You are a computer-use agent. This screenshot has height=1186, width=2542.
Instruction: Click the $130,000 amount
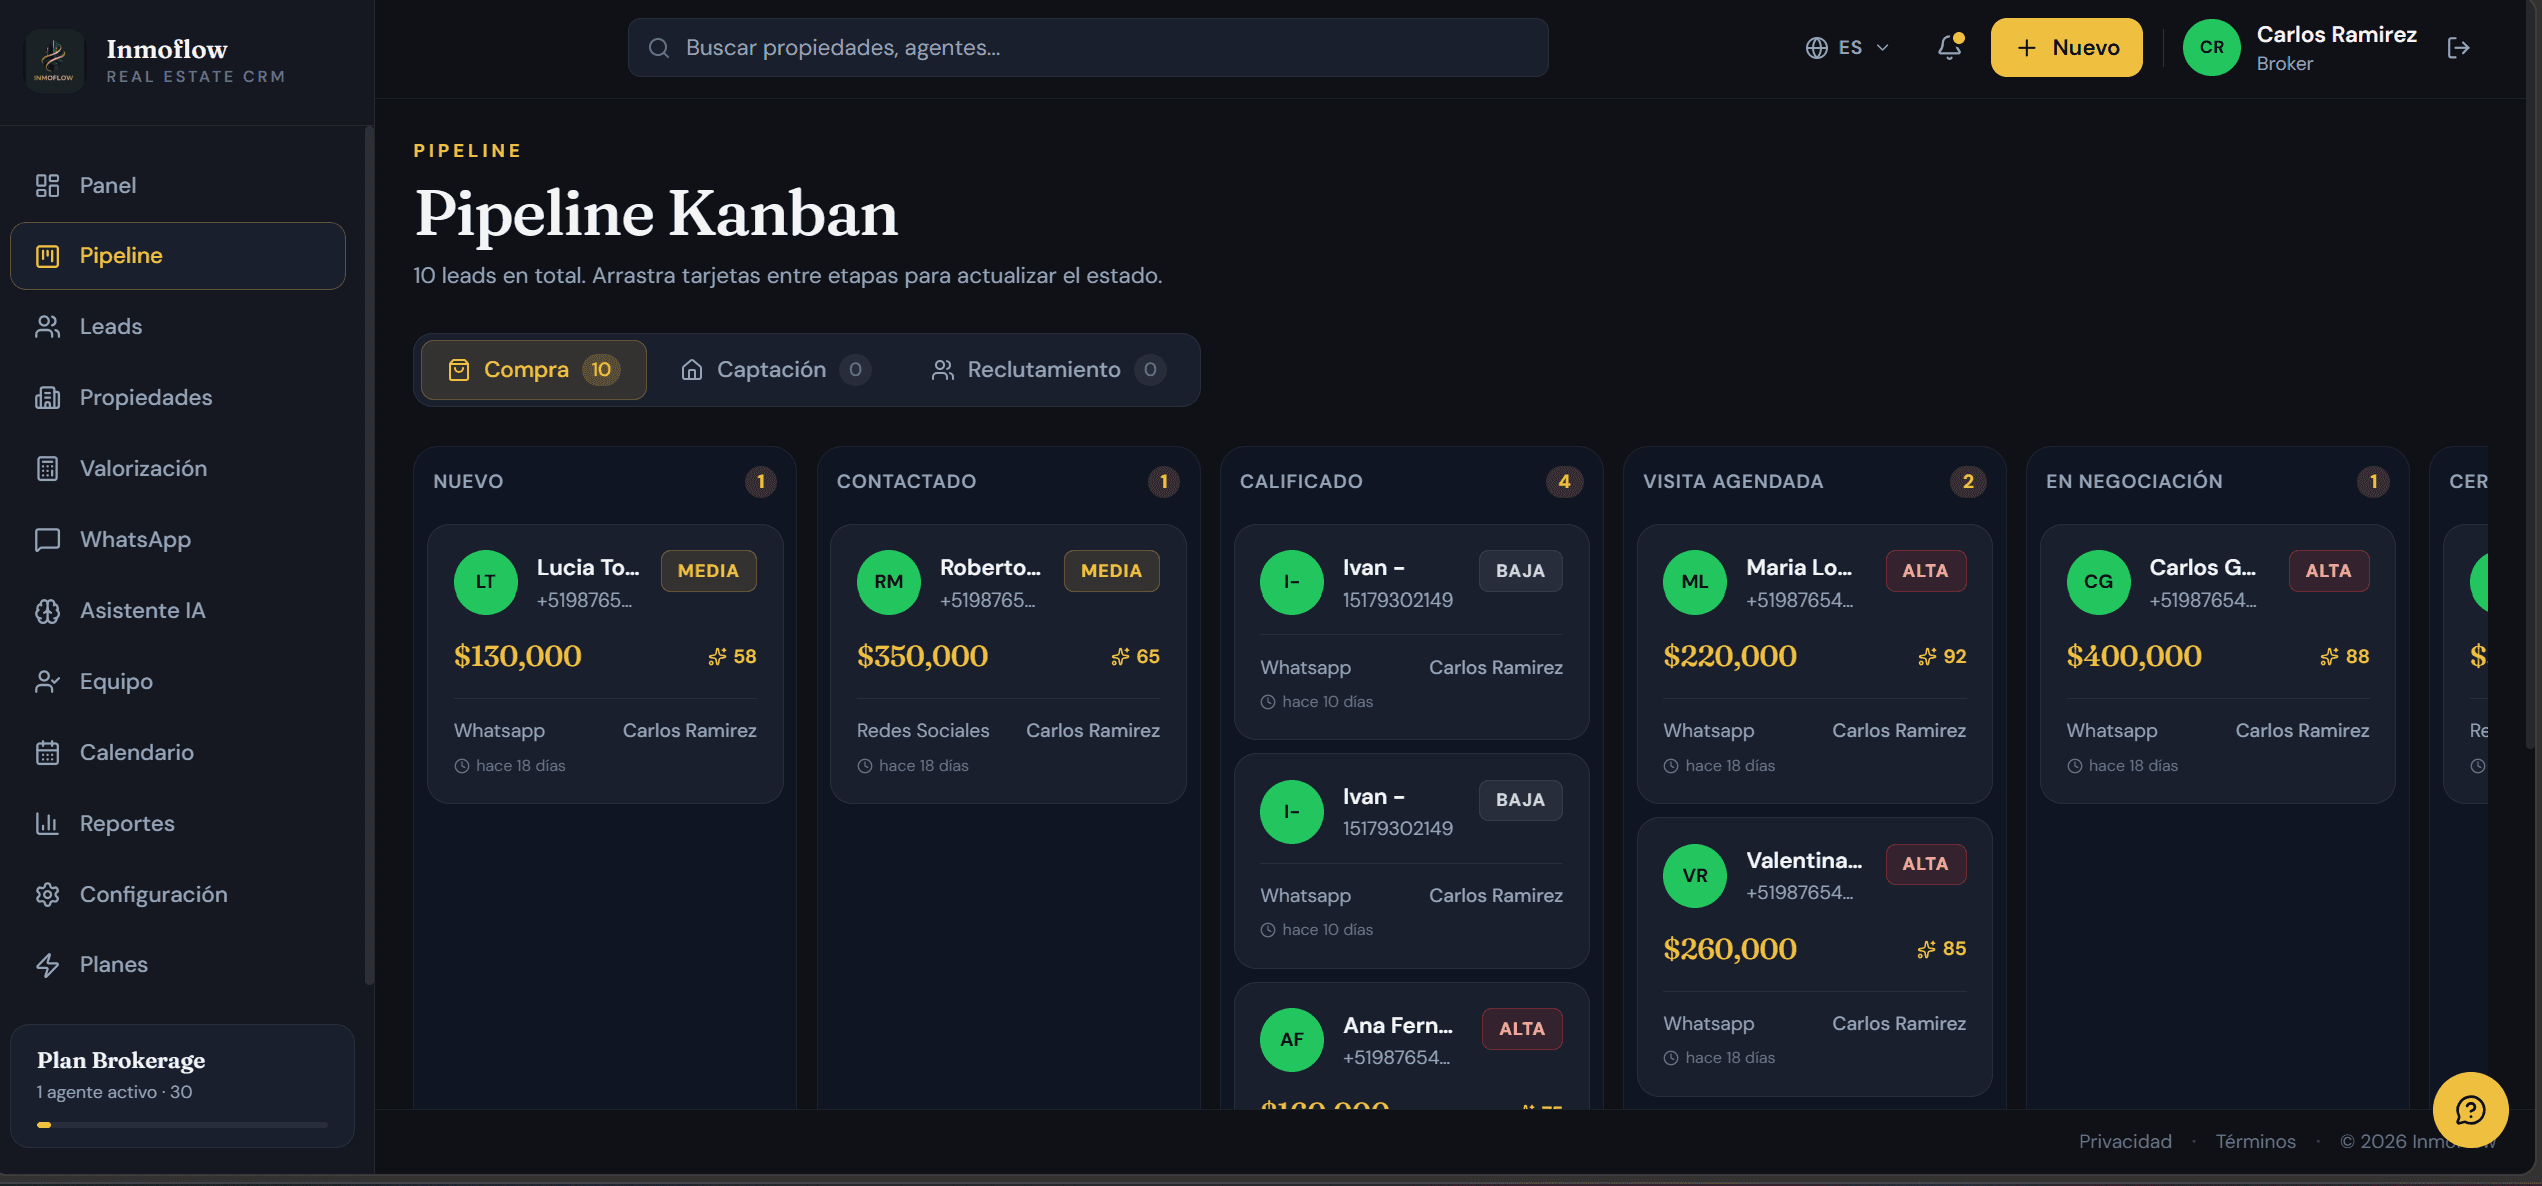coord(517,656)
